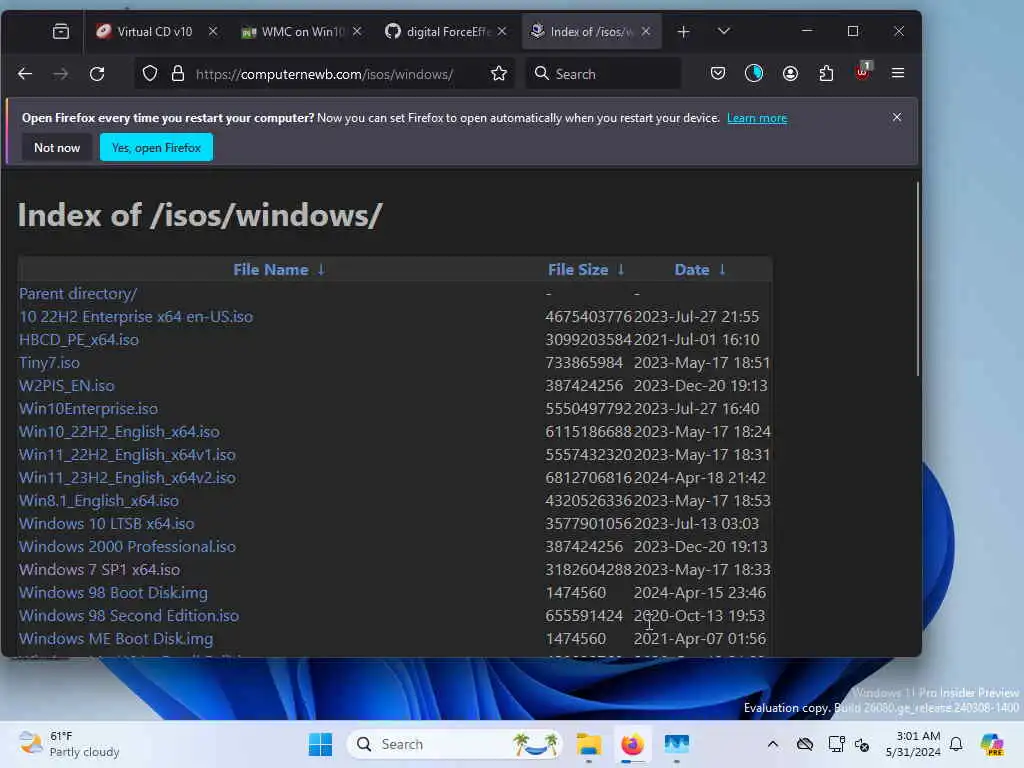1024x768 pixels.
Task: Click the network display tray icon
Action: [x=836, y=744]
